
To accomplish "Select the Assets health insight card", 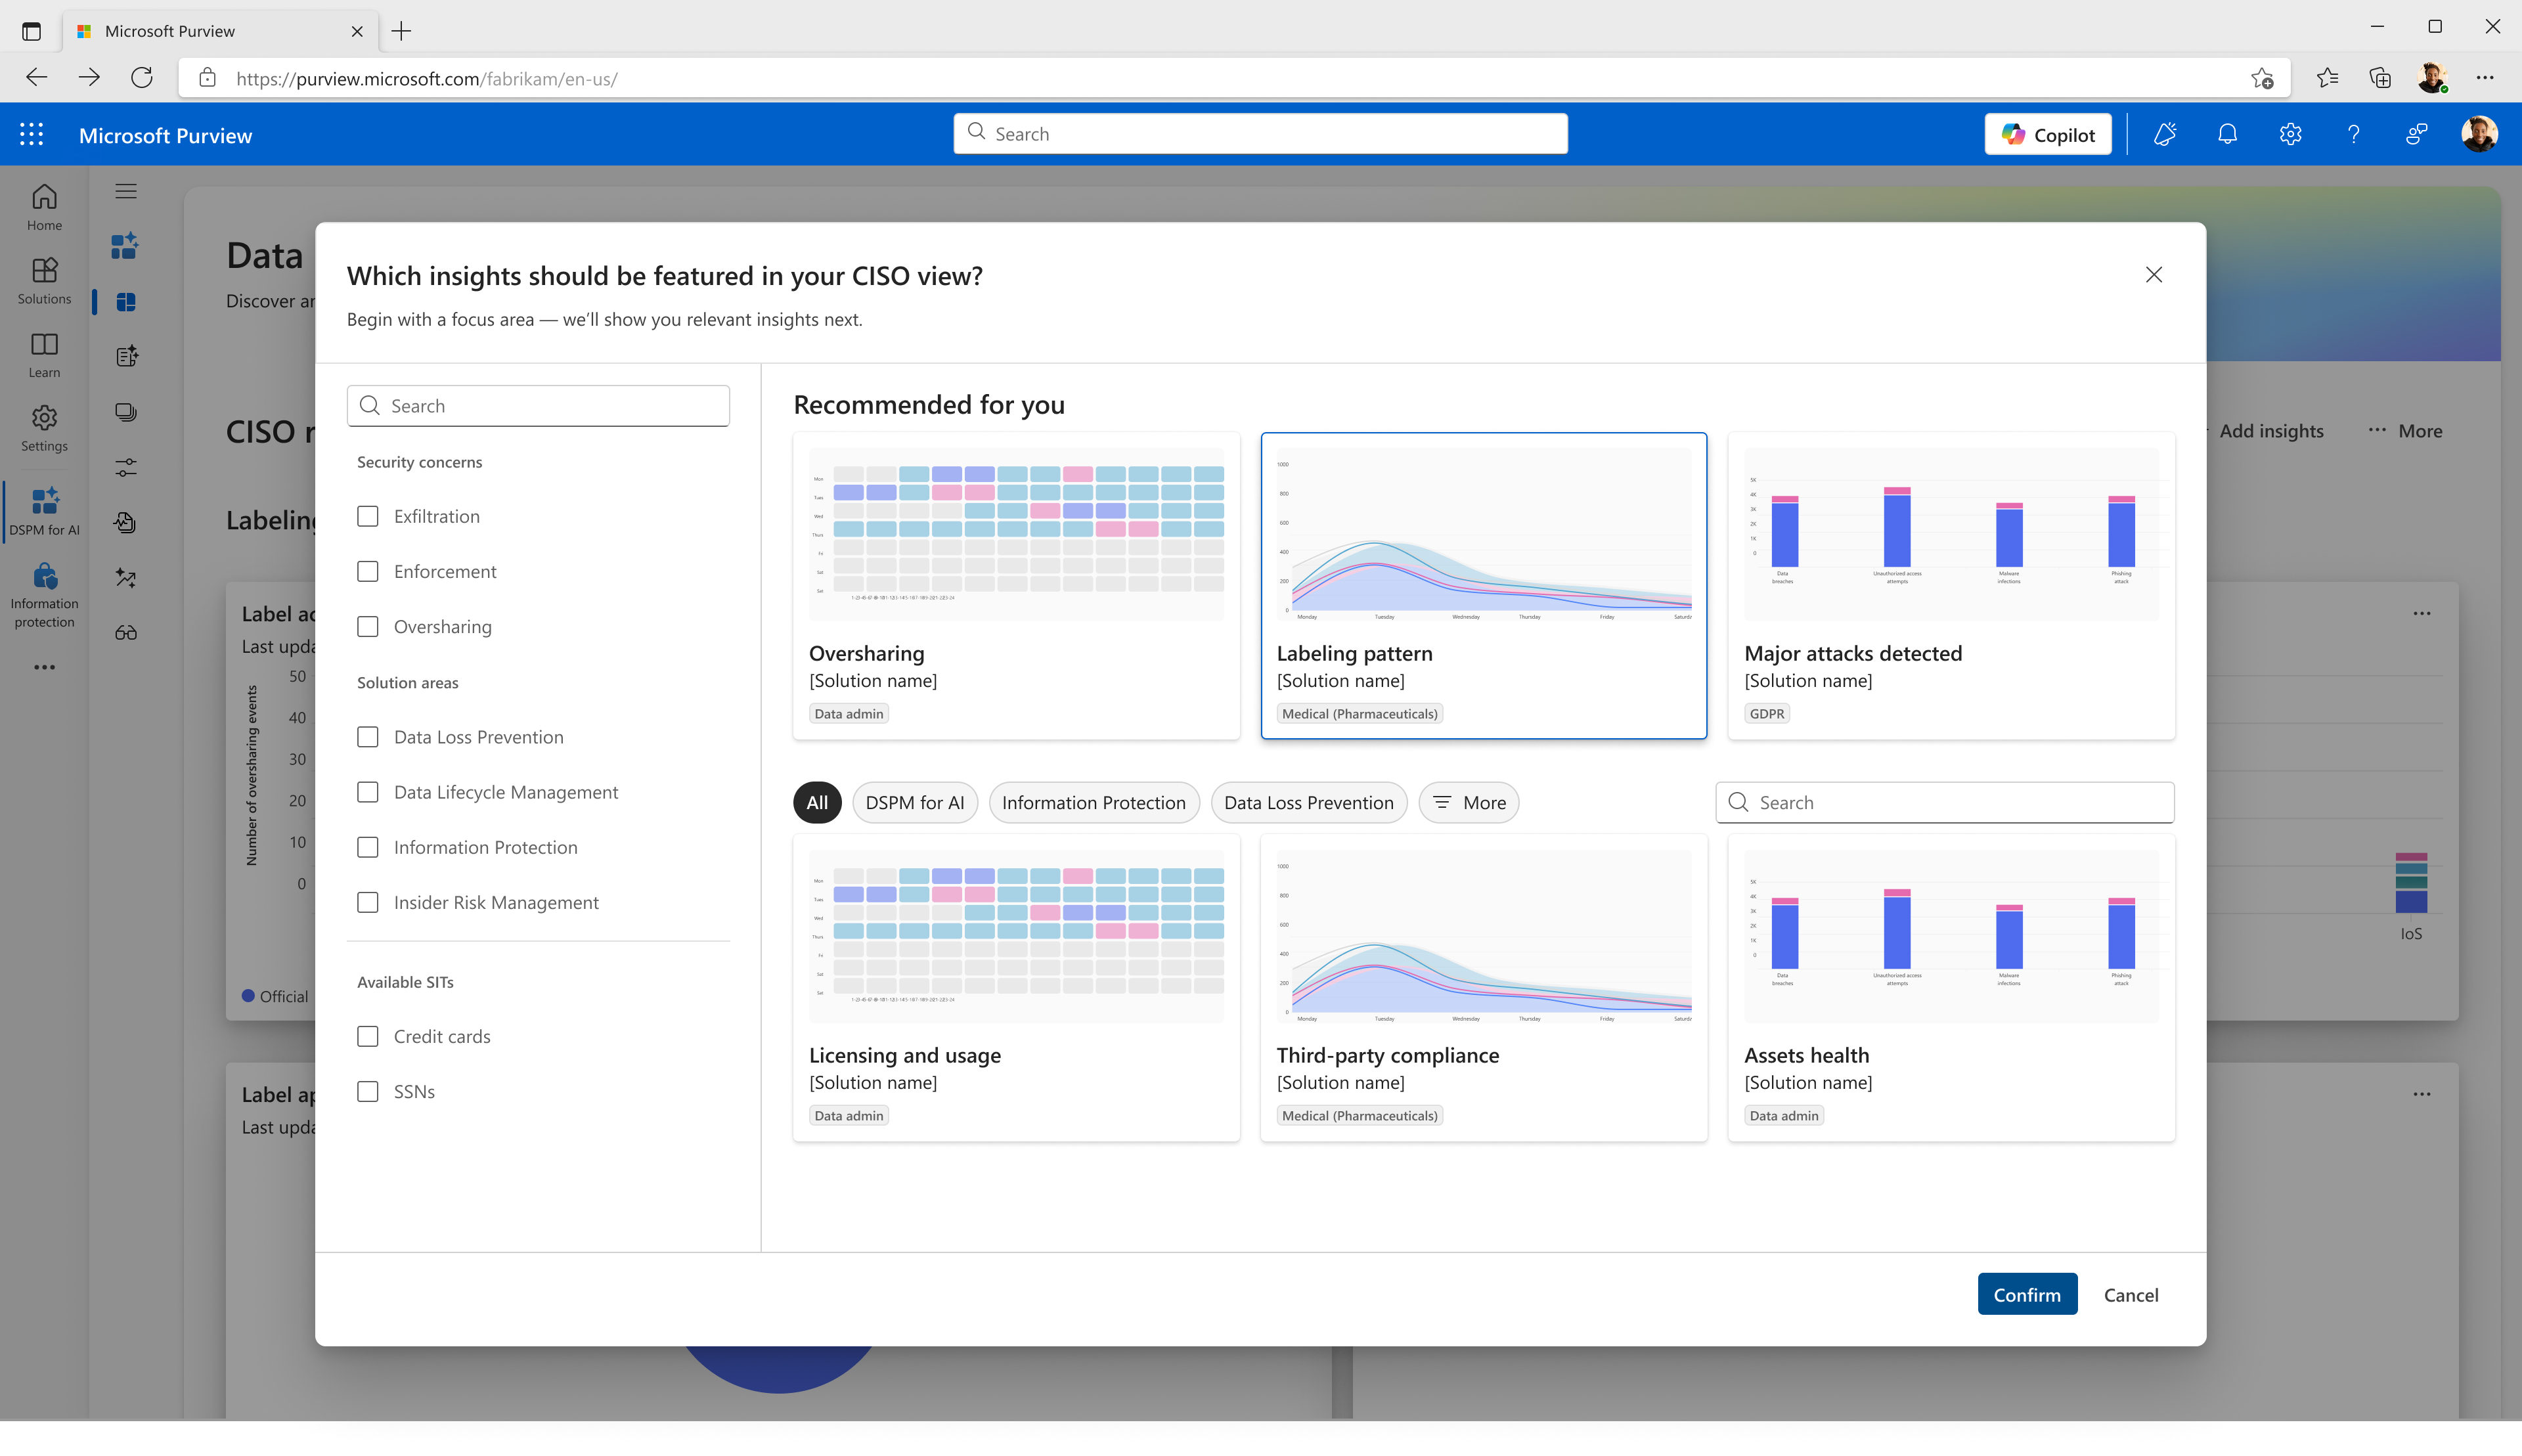I will point(1951,988).
